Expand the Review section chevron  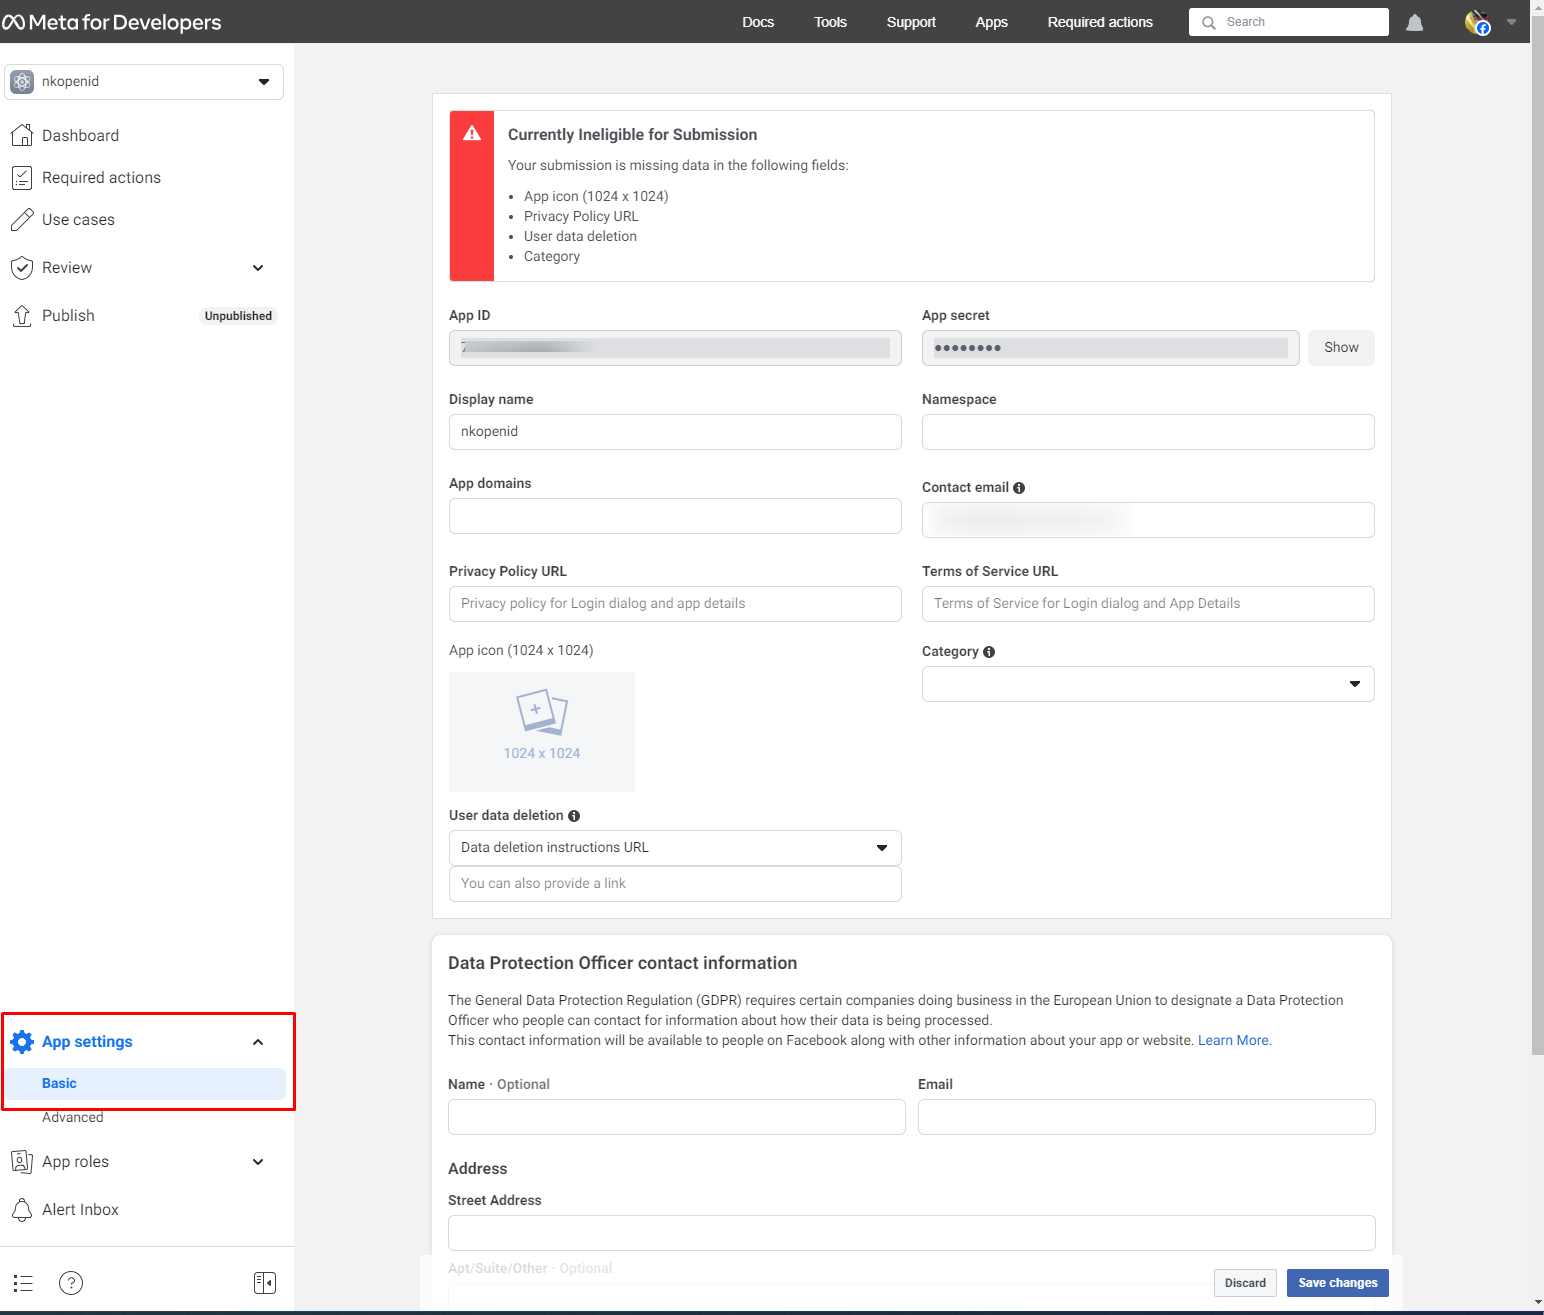(258, 268)
